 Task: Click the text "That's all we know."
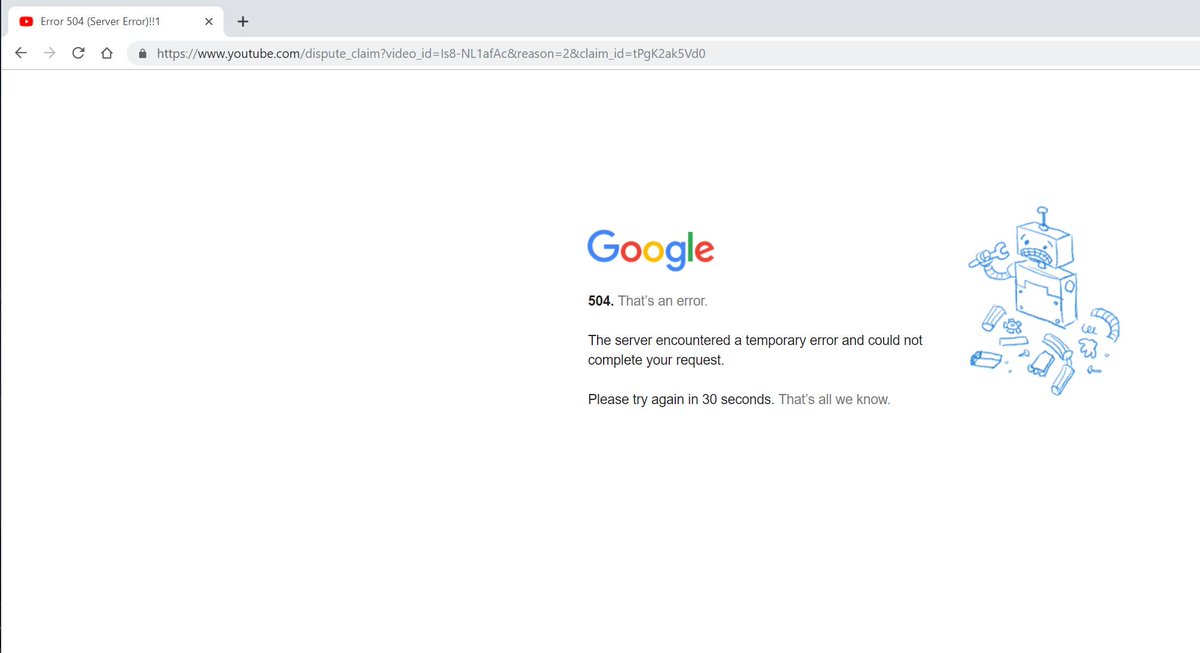click(x=834, y=400)
